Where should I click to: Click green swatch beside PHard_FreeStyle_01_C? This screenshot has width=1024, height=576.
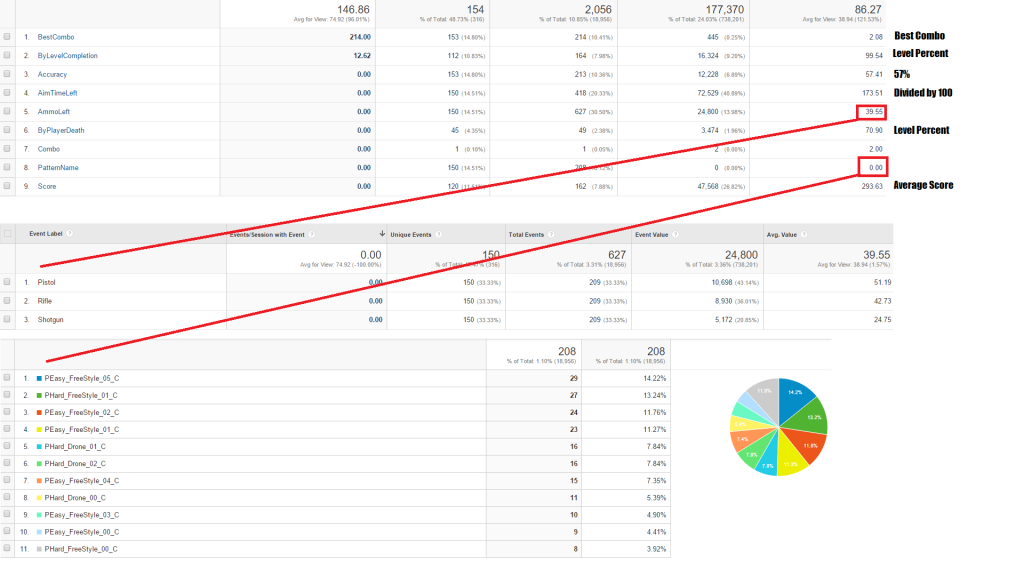coord(39,395)
